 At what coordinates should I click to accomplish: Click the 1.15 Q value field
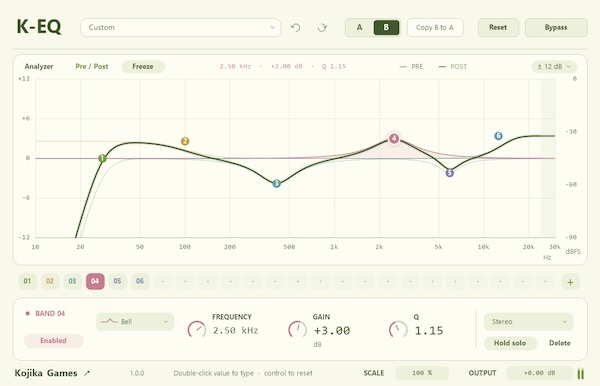point(429,331)
